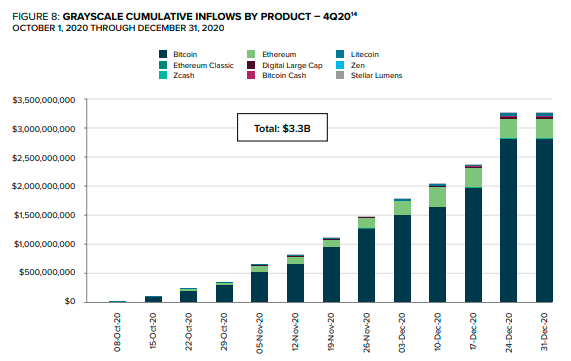Click the 17-Dec-20 bar
The image size is (571, 361).
pos(473,233)
